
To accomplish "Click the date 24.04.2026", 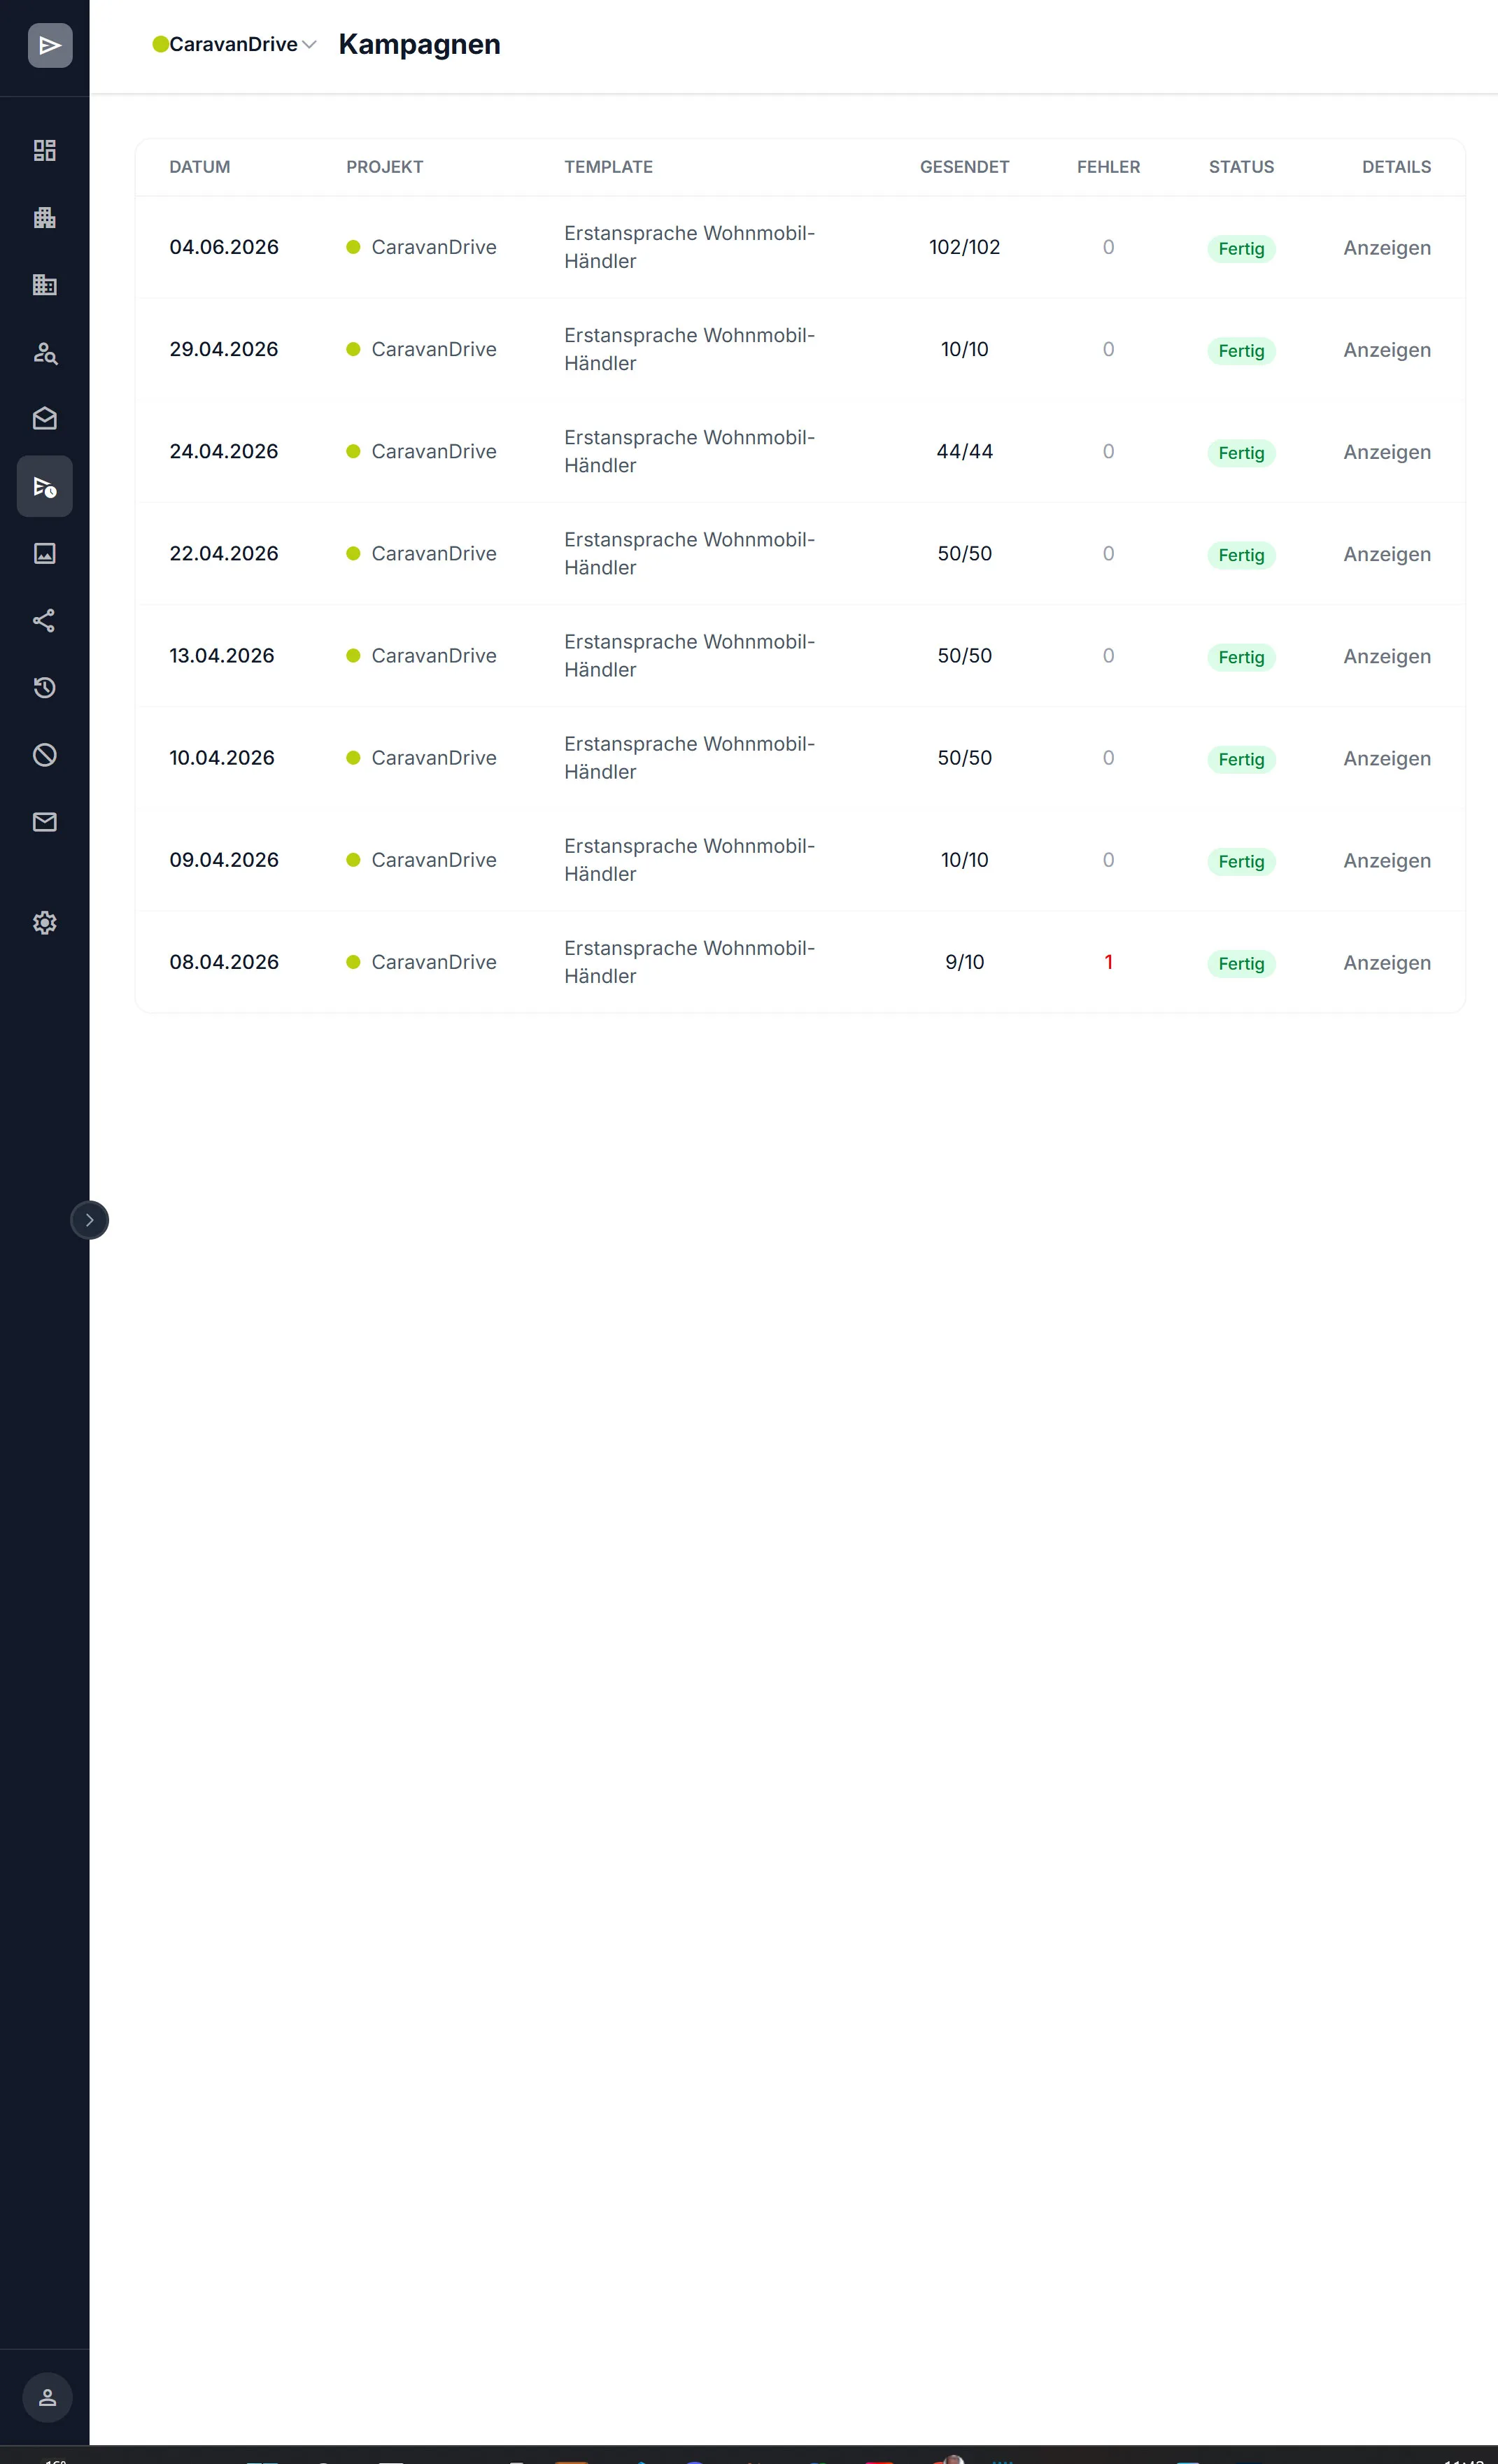I will (224, 451).
